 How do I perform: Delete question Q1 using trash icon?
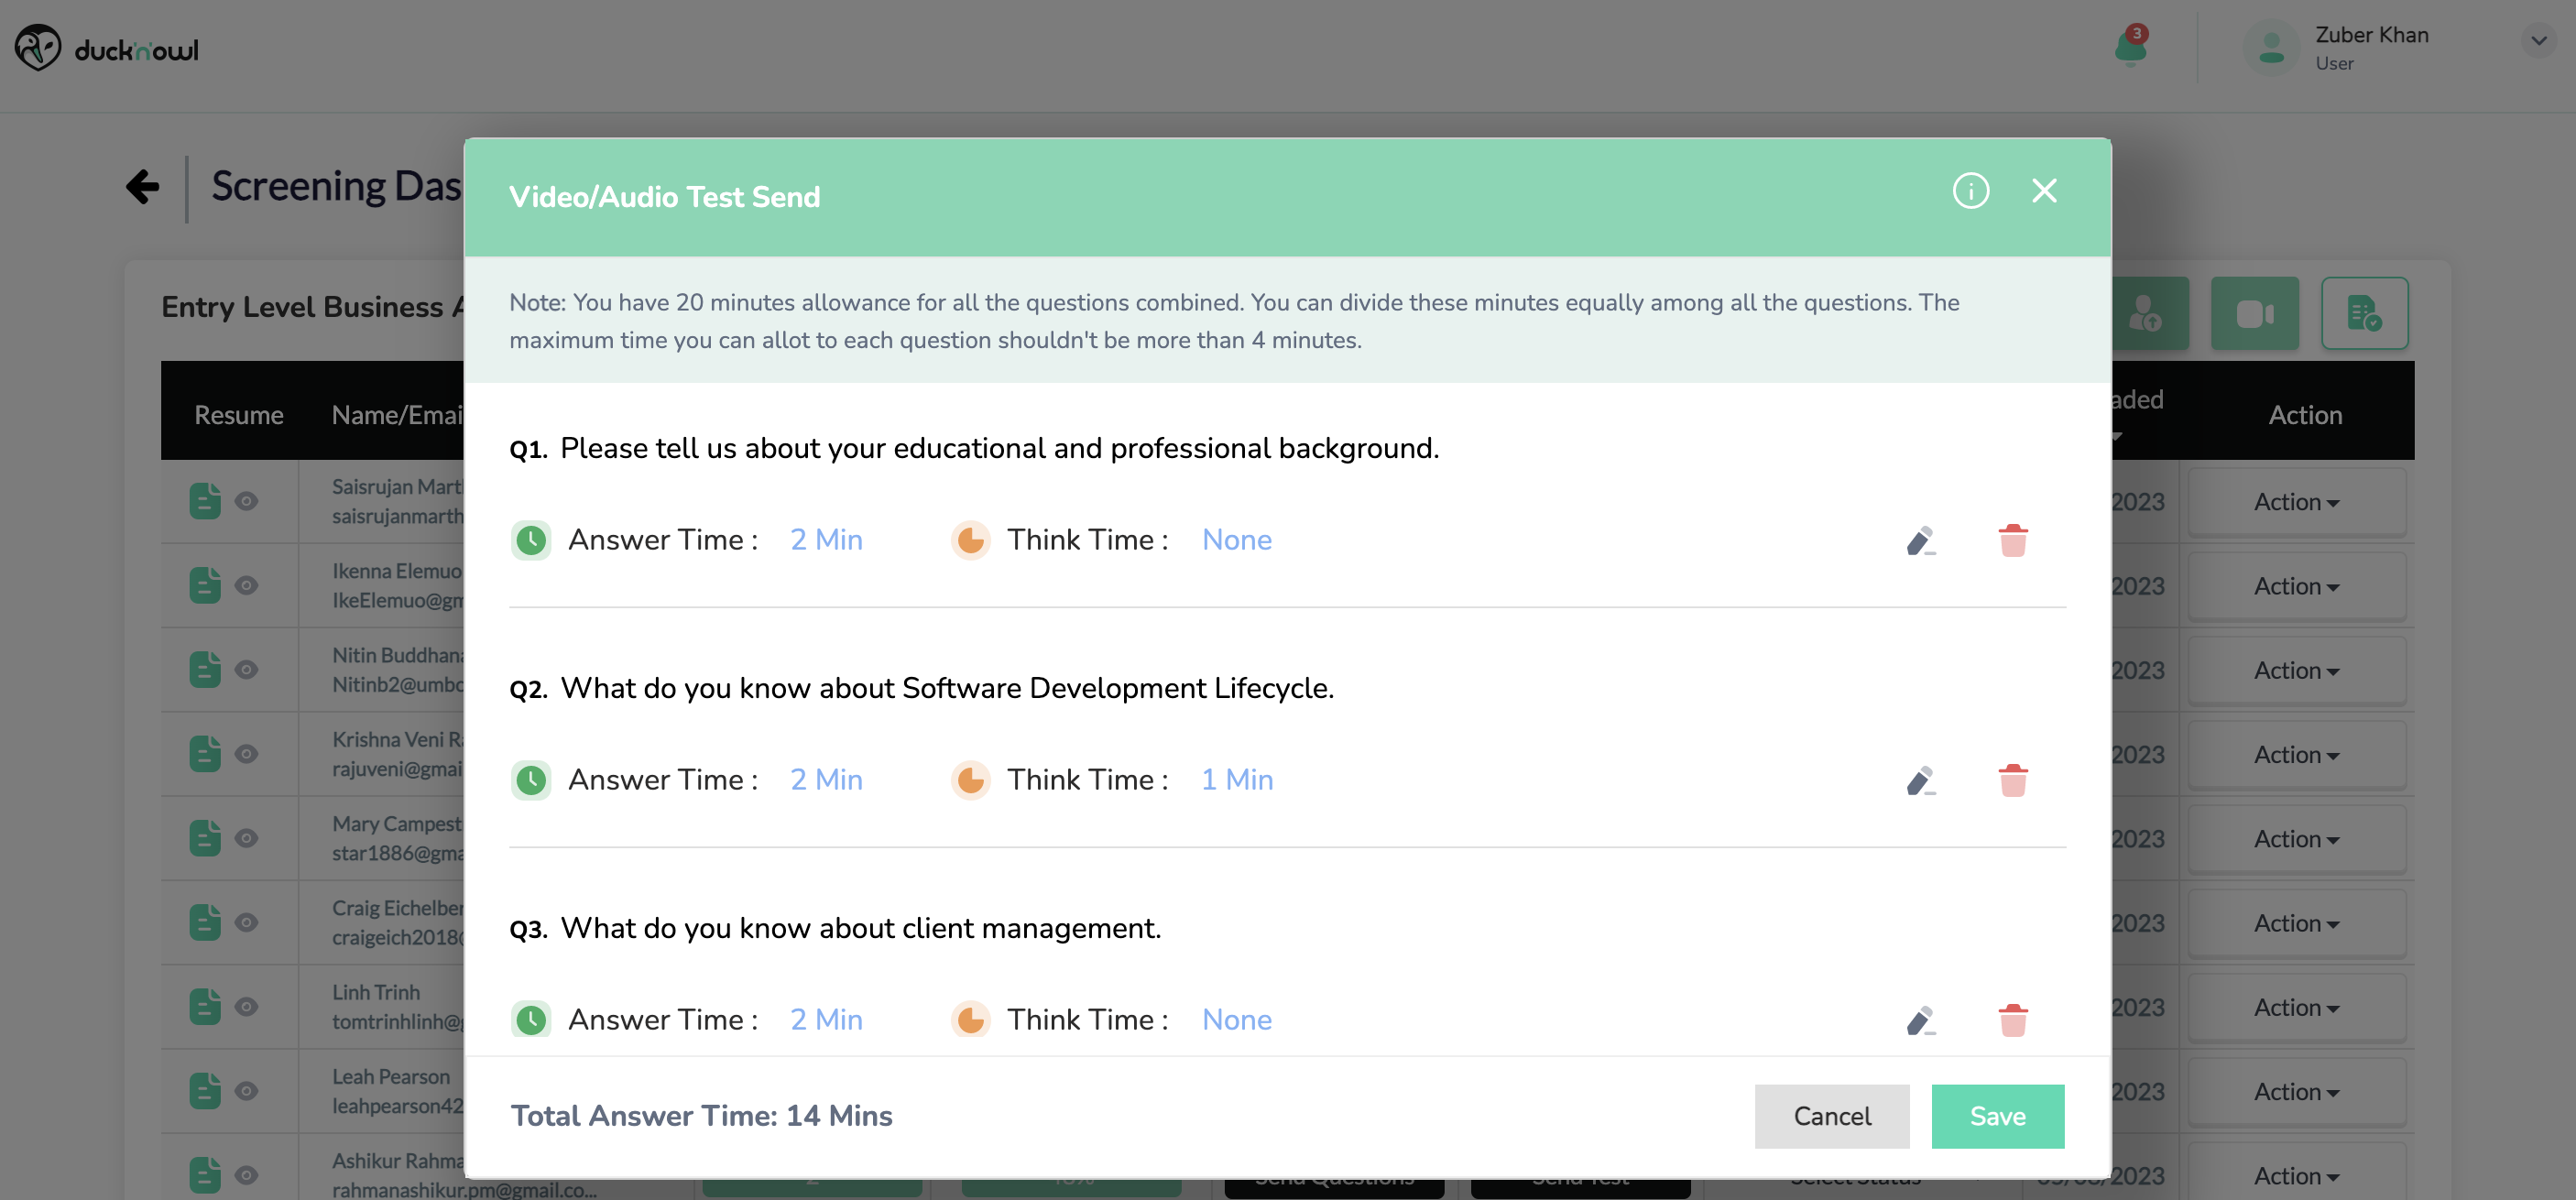click(2012, 541)
